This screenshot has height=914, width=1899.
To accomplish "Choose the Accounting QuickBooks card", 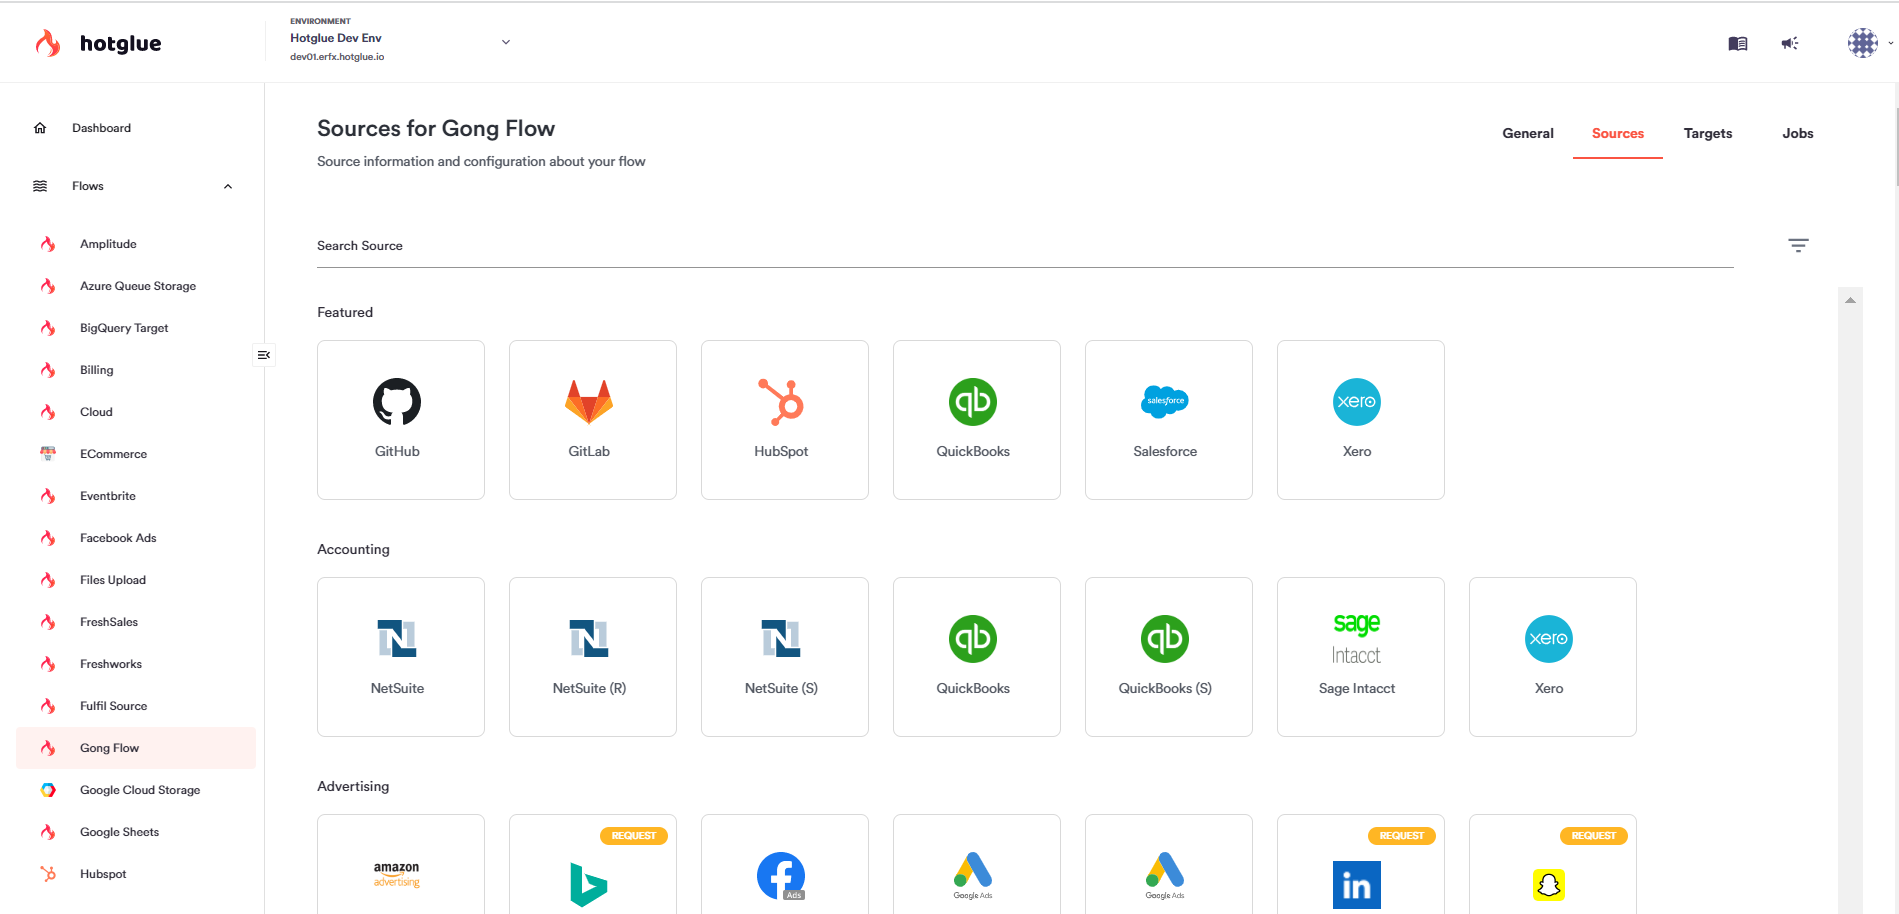I will tap(977, 657).
